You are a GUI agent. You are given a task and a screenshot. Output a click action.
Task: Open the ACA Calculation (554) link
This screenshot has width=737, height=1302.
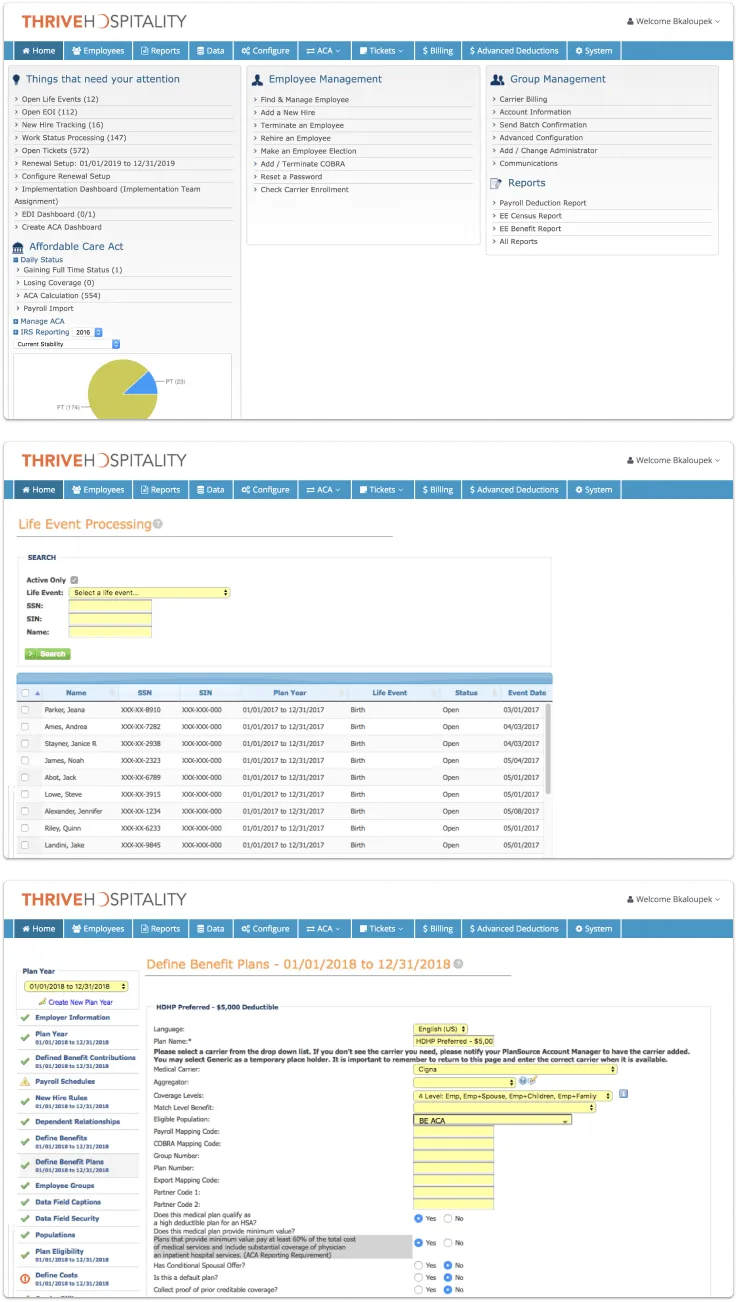62,296
